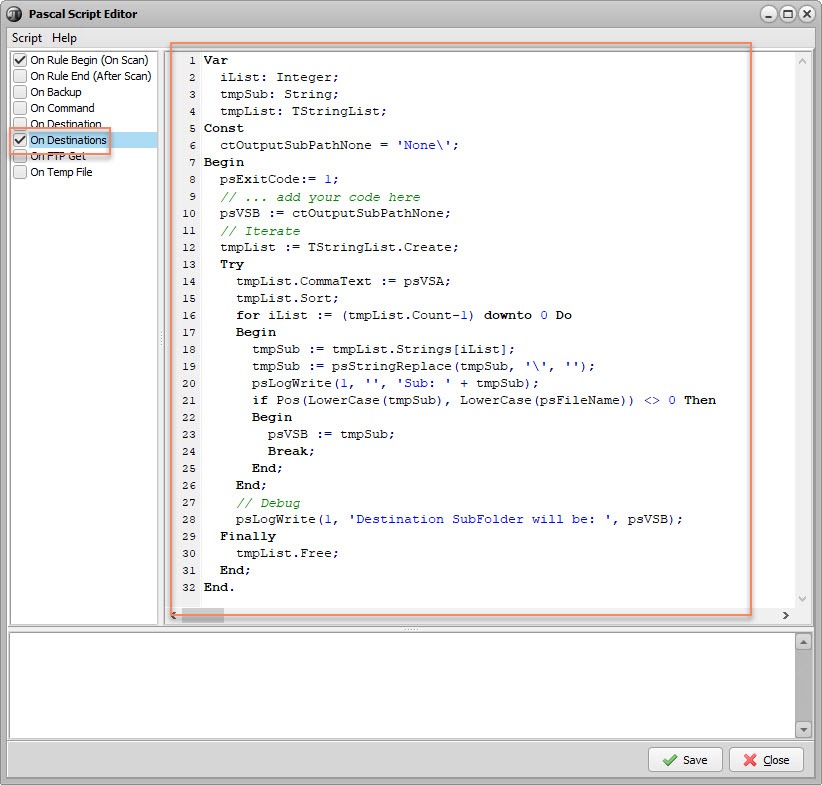Click the Pascal Script Editor title bar icon
The height and width of the screenshot is (785, 822).
[x=13, y=13]
